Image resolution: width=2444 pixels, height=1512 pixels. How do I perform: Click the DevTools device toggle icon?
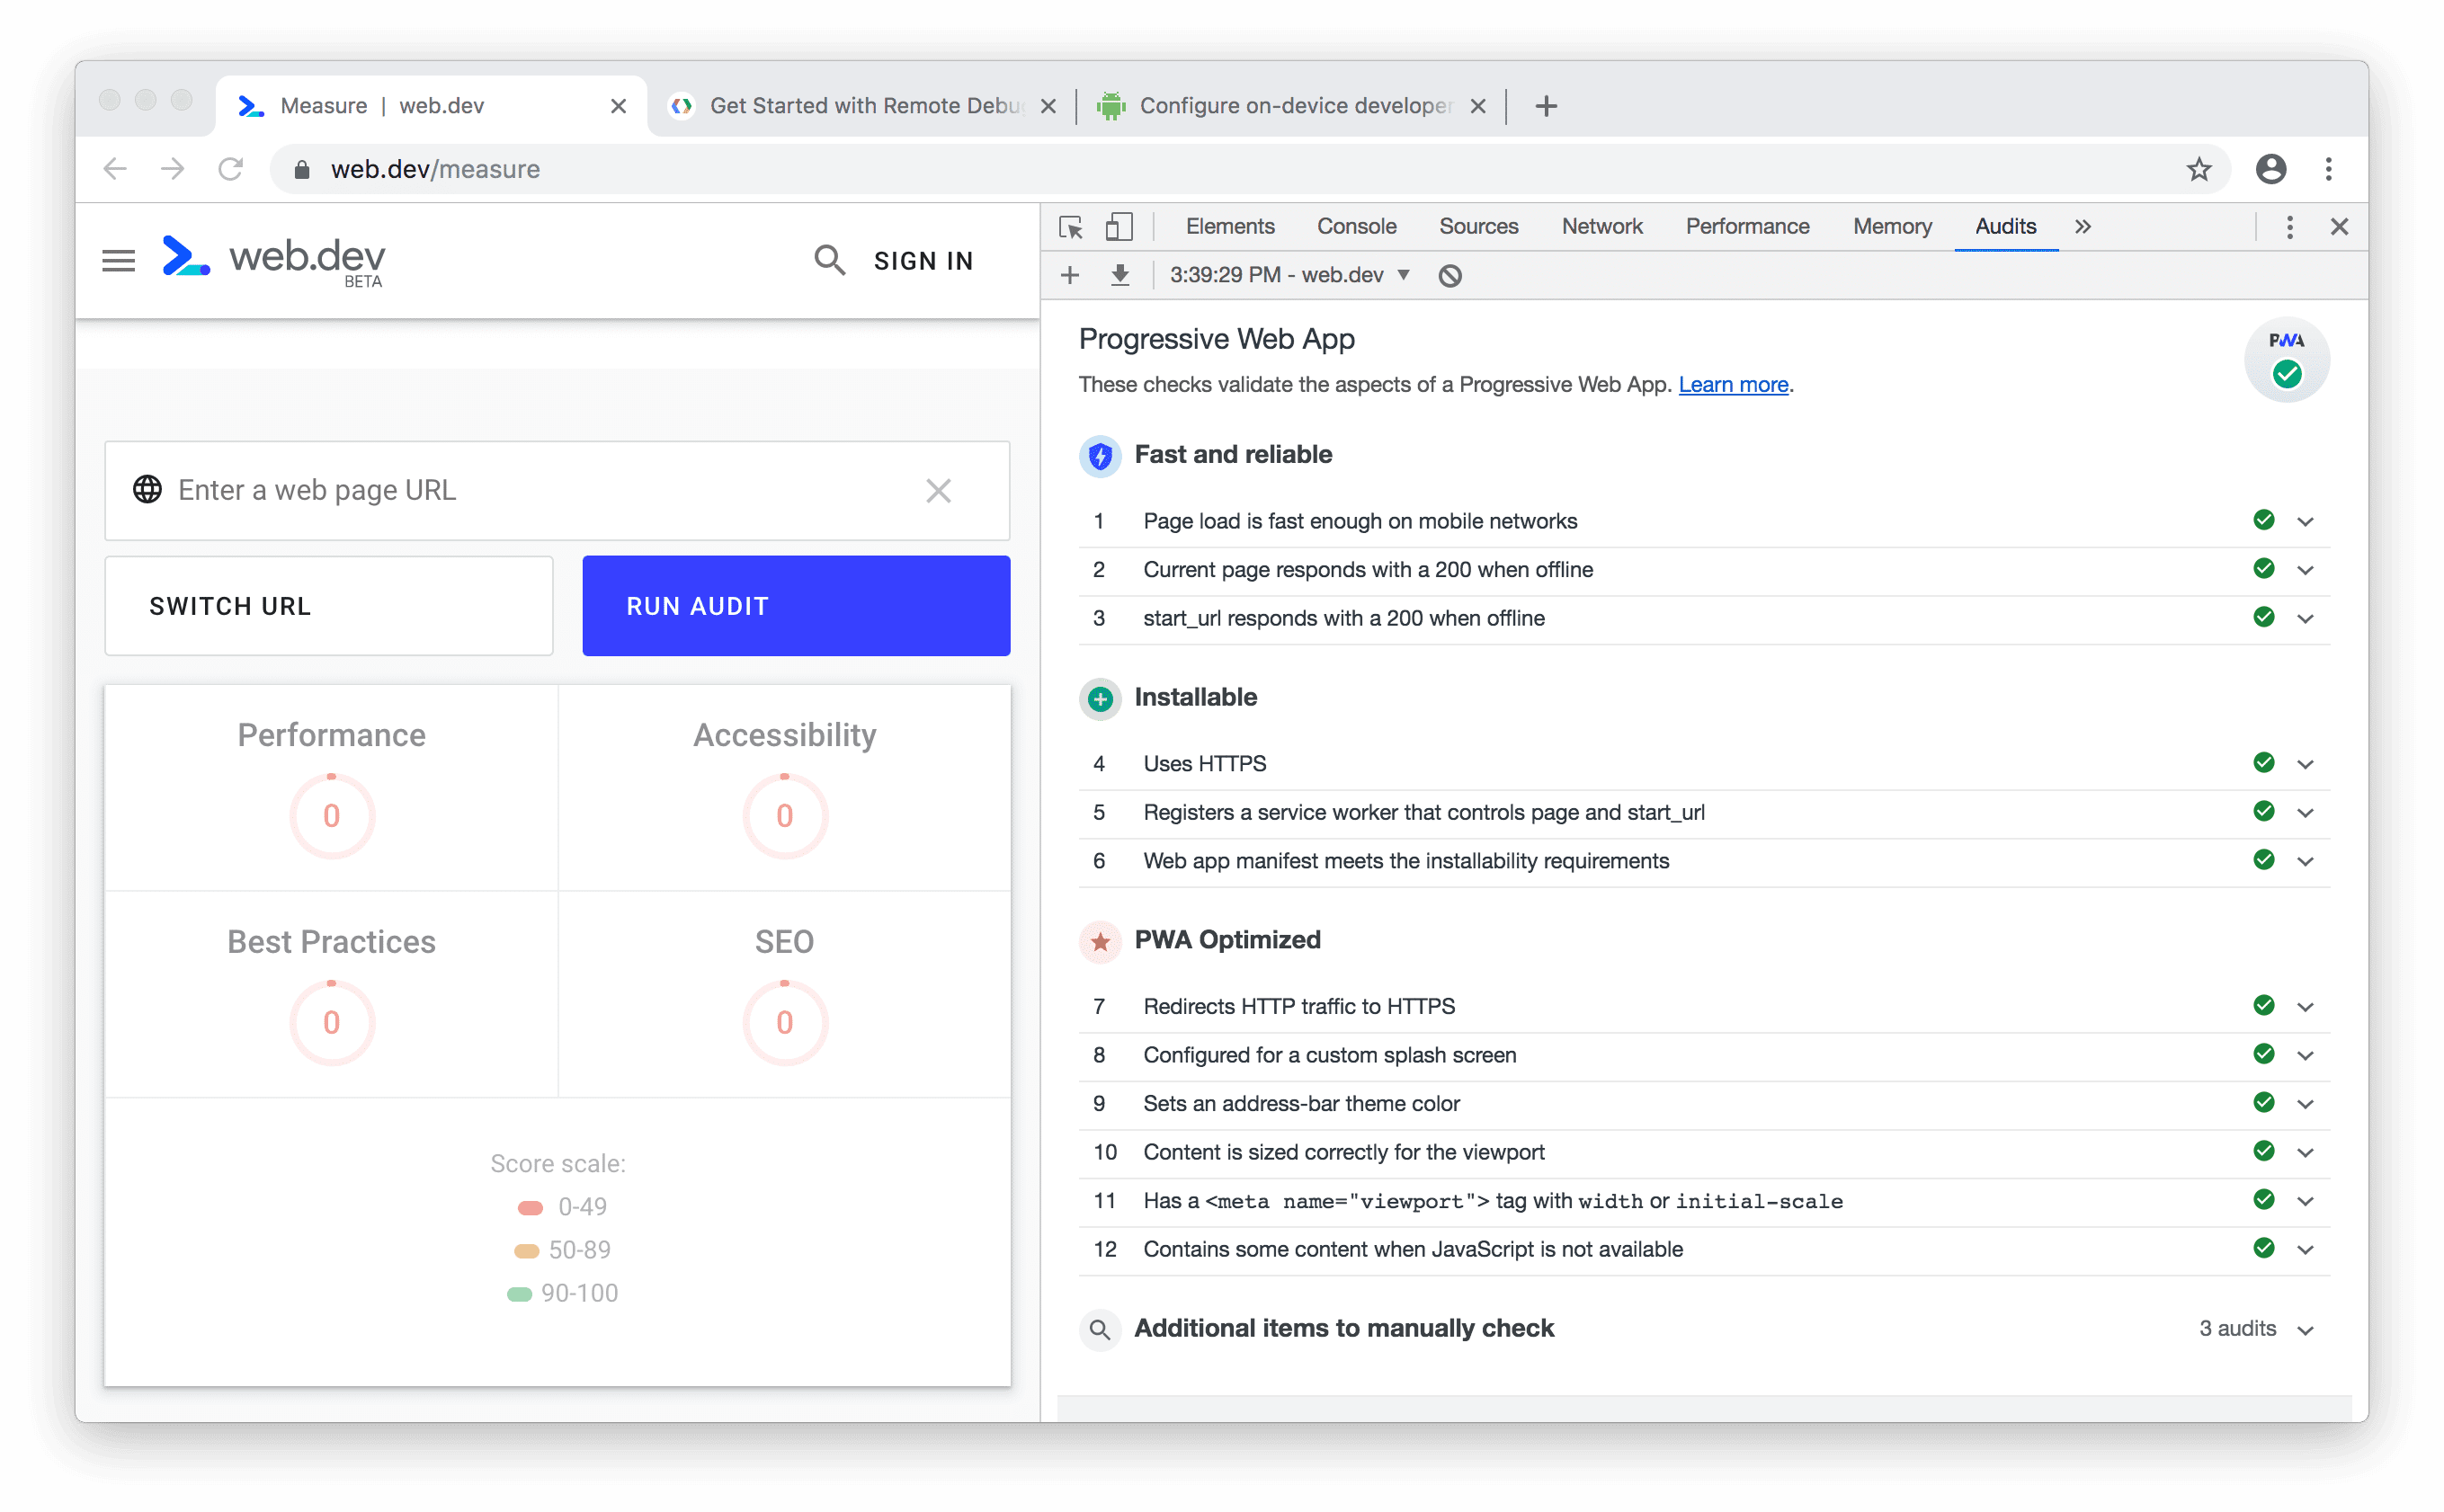click(x=1118, y=227)
